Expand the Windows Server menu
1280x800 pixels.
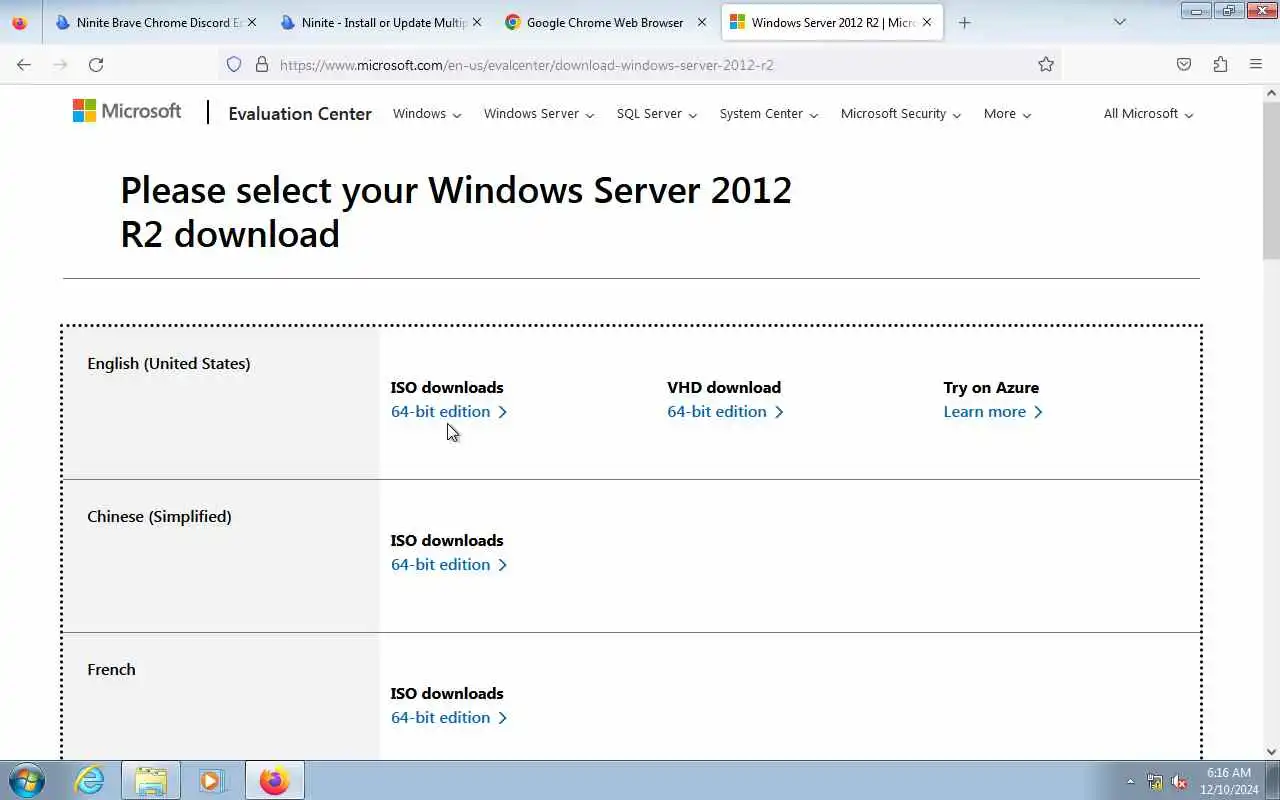pos(539,114)
